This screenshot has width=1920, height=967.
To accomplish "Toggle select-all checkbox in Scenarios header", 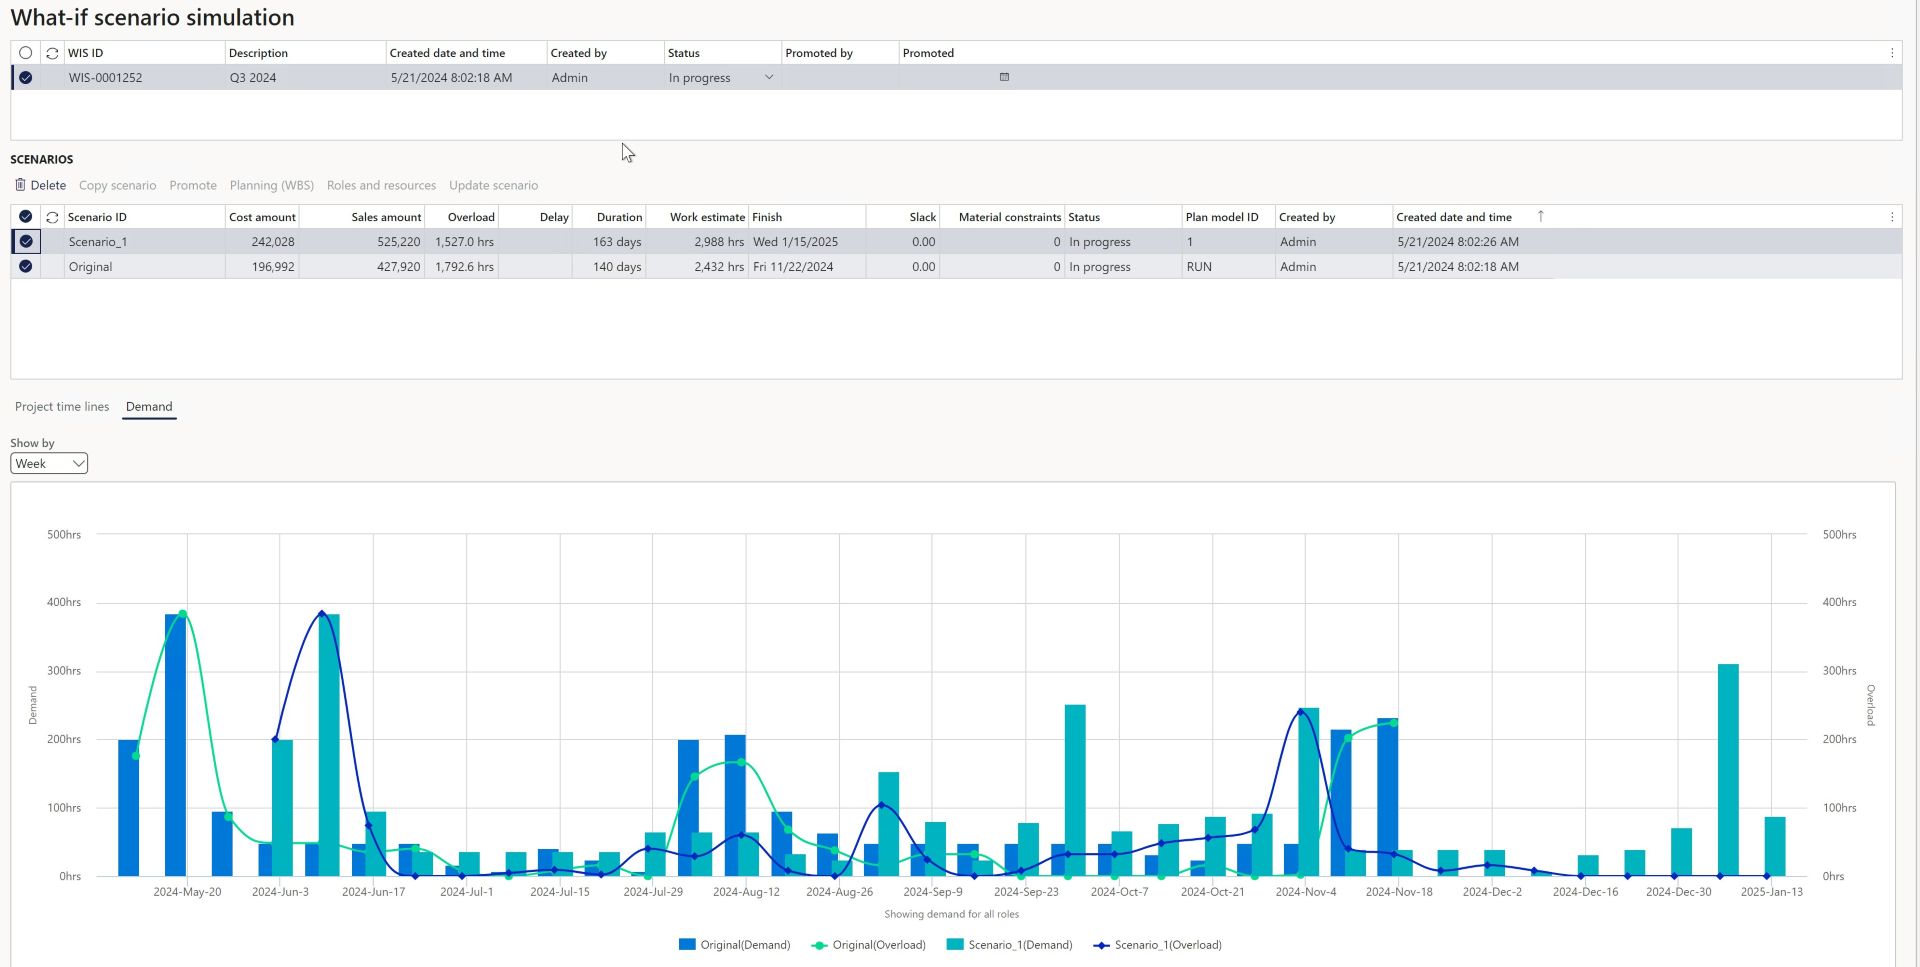I will (x=26, y=217).
